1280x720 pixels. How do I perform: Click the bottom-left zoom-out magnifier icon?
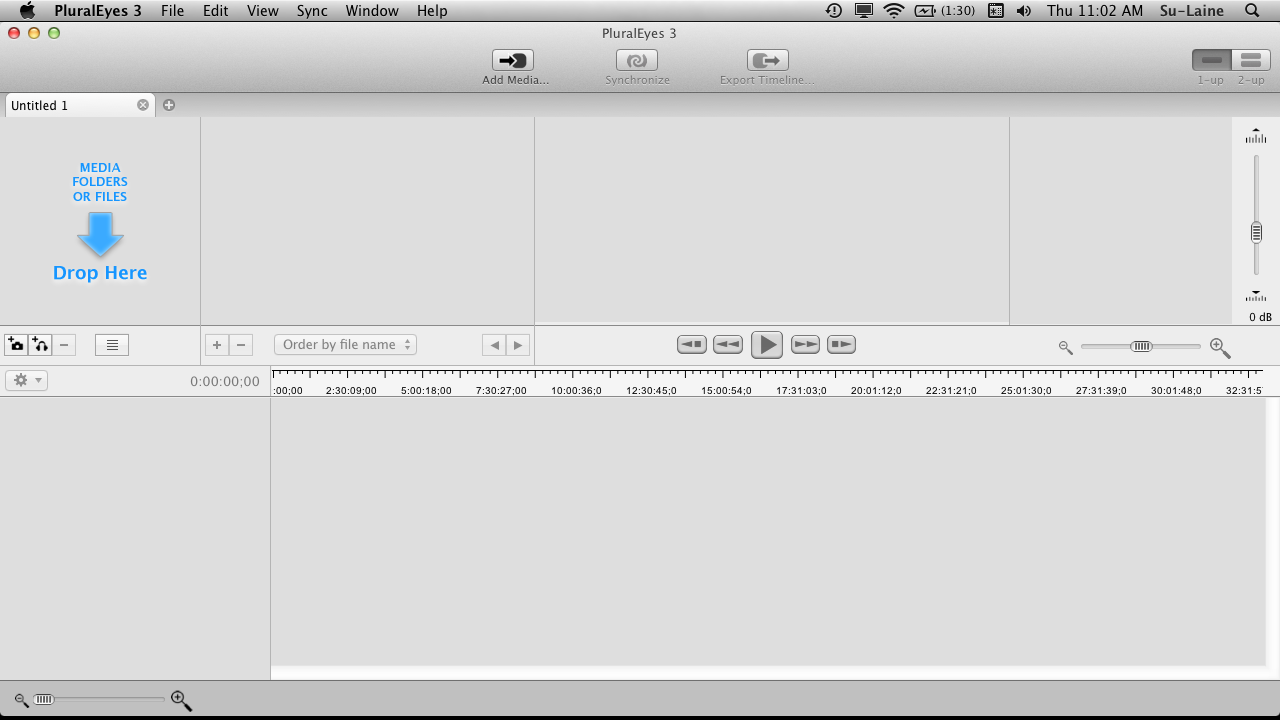click(x=21, y=700)
